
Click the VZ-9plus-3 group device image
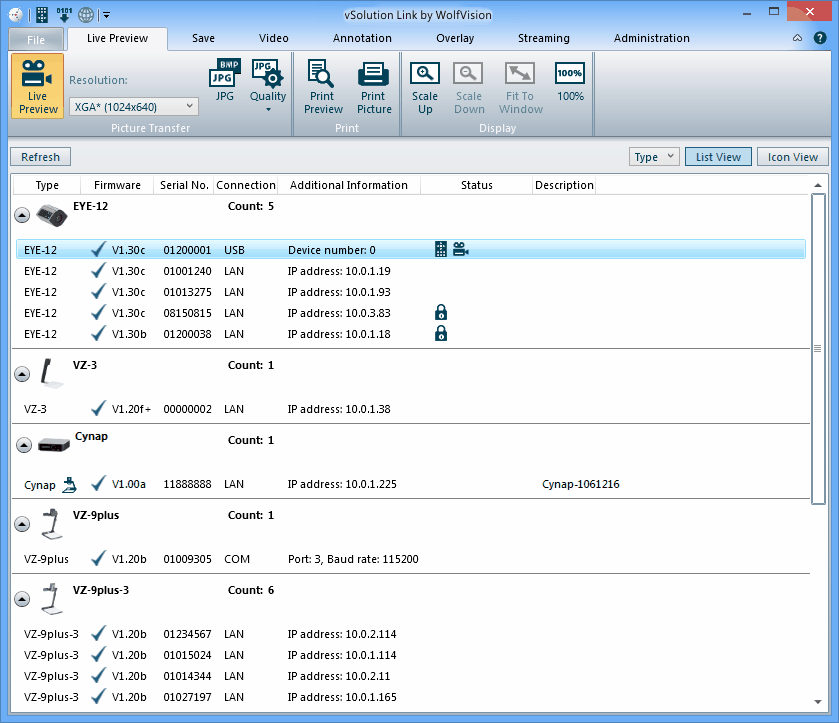tap(51, 598)
